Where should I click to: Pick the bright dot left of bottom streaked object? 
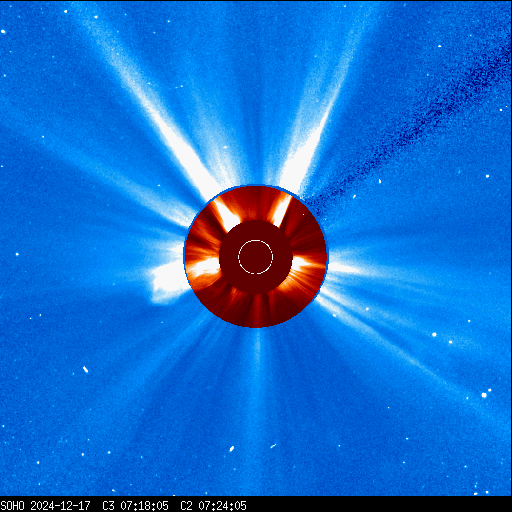pos(232,449)
